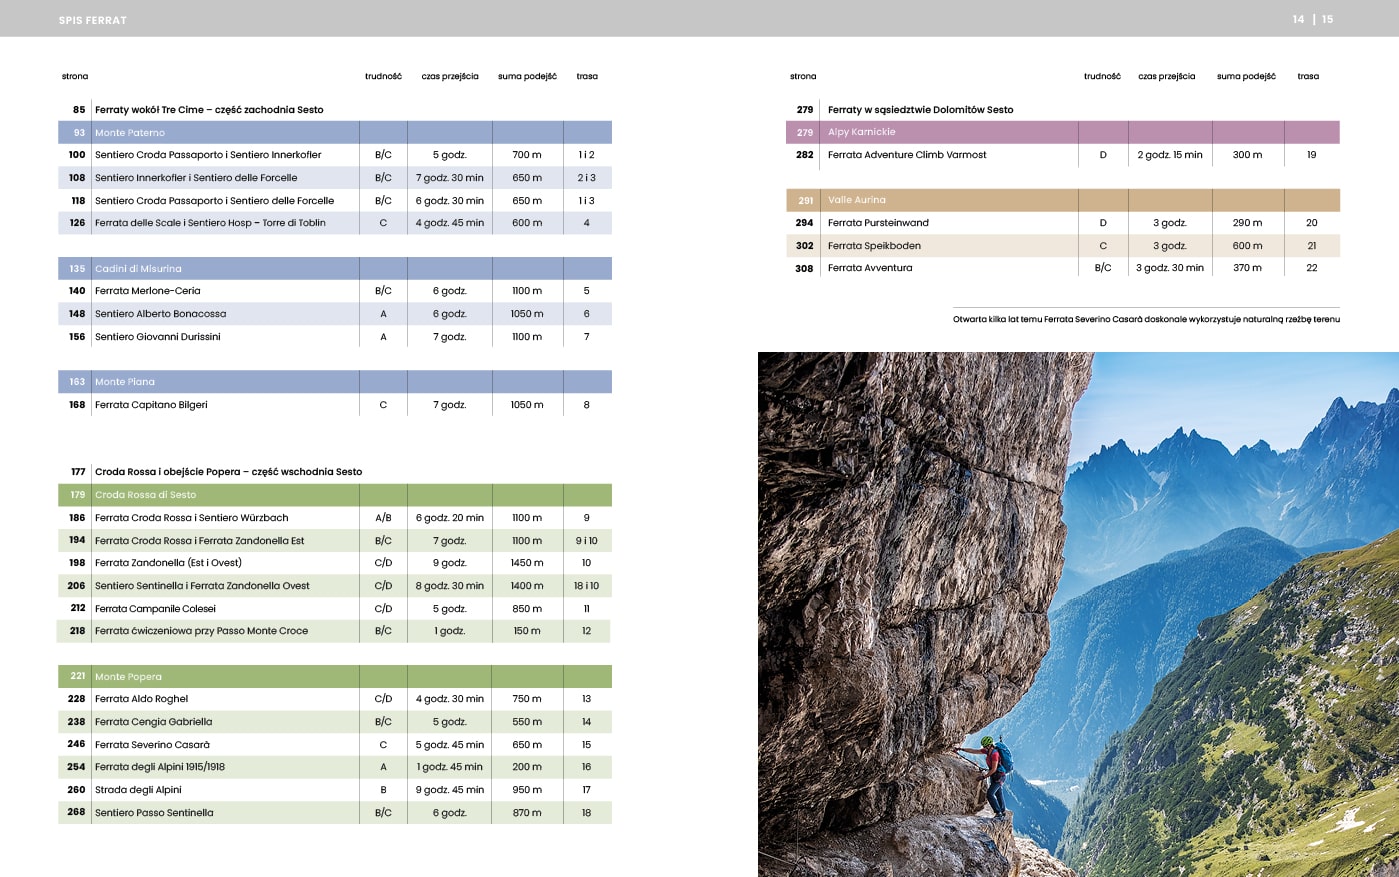The width and height of the screenshot is (1399, 877).
Task: Open 'Ferrata Severino Casarà' route entry
Action: [152, 745]
